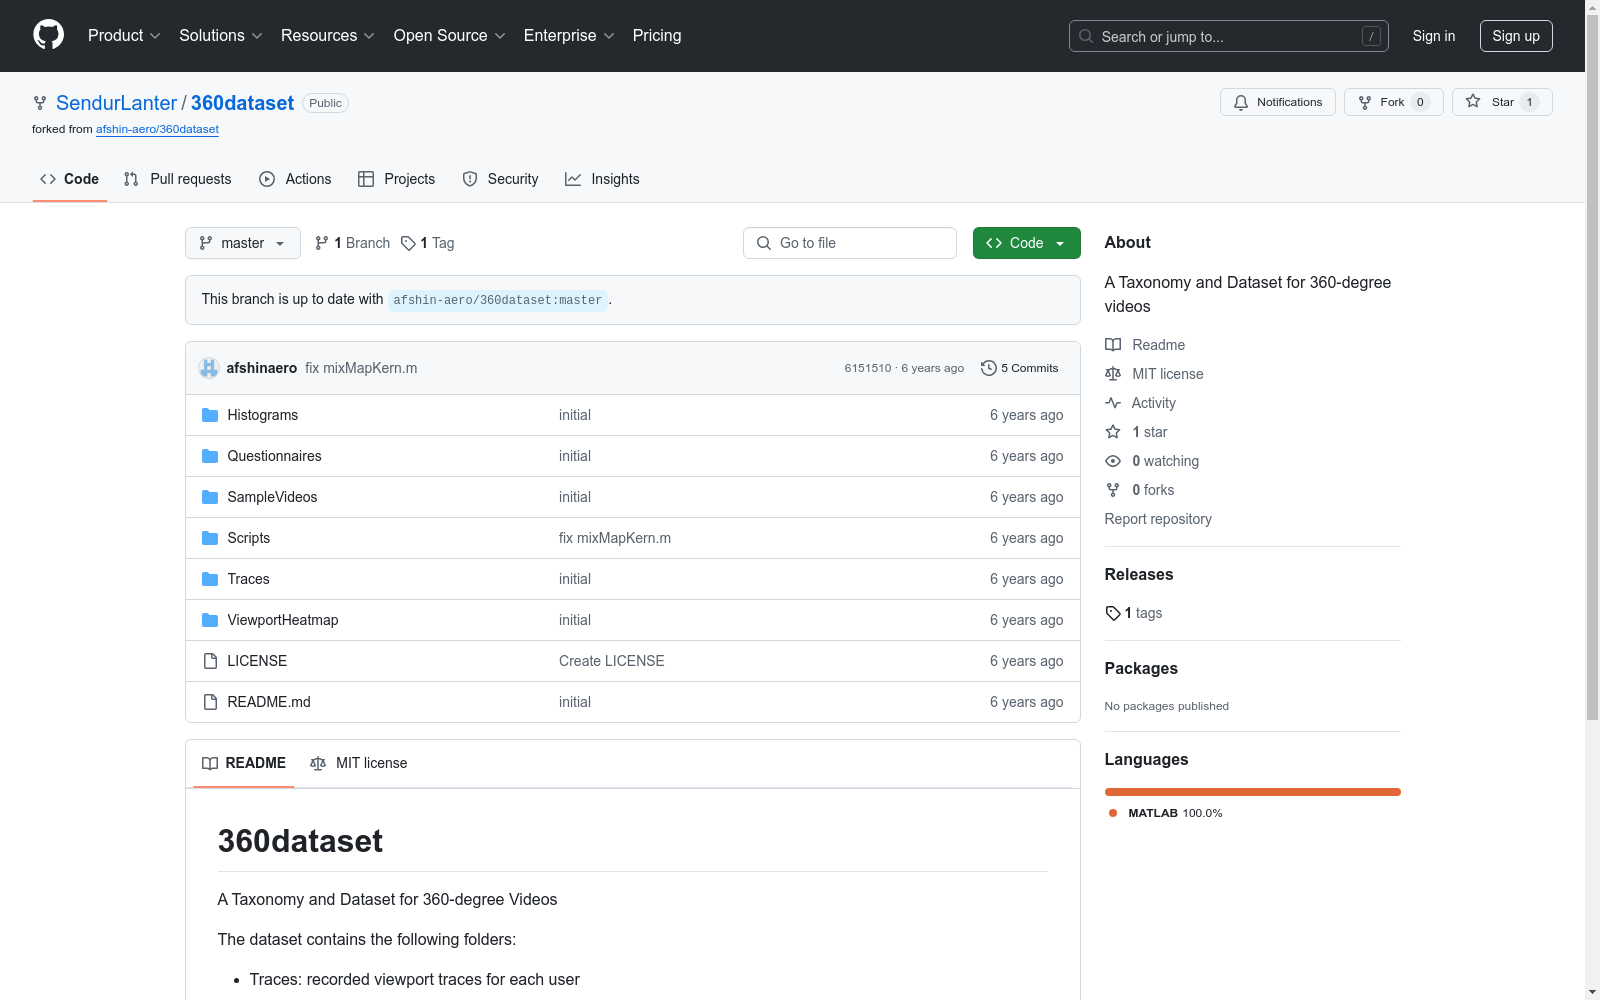Click the MATLAB orange language dot
Screen dimensions: 1600x1000
[1113, 813]
